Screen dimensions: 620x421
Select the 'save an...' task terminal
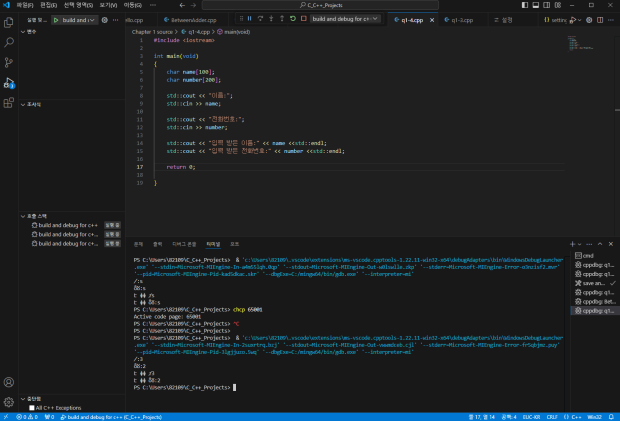(x=595, y=283)
